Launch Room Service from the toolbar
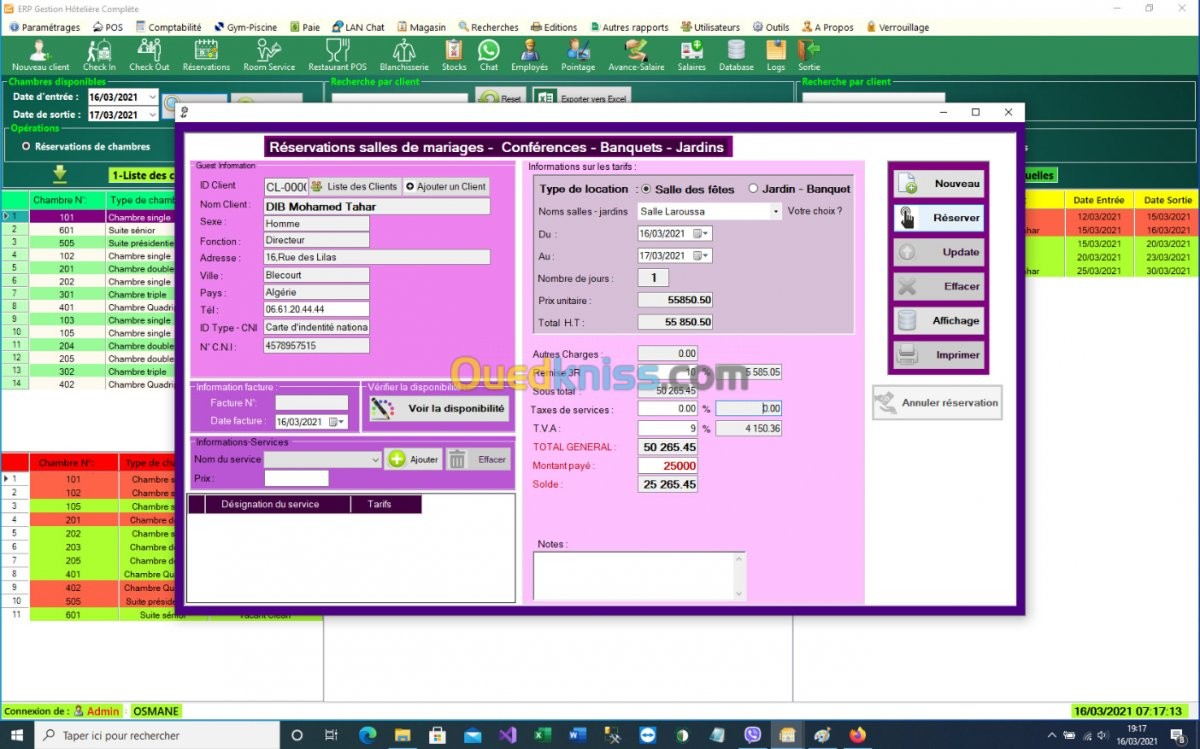The height and width of the screenshot is (749, 1200). (269, 55)
